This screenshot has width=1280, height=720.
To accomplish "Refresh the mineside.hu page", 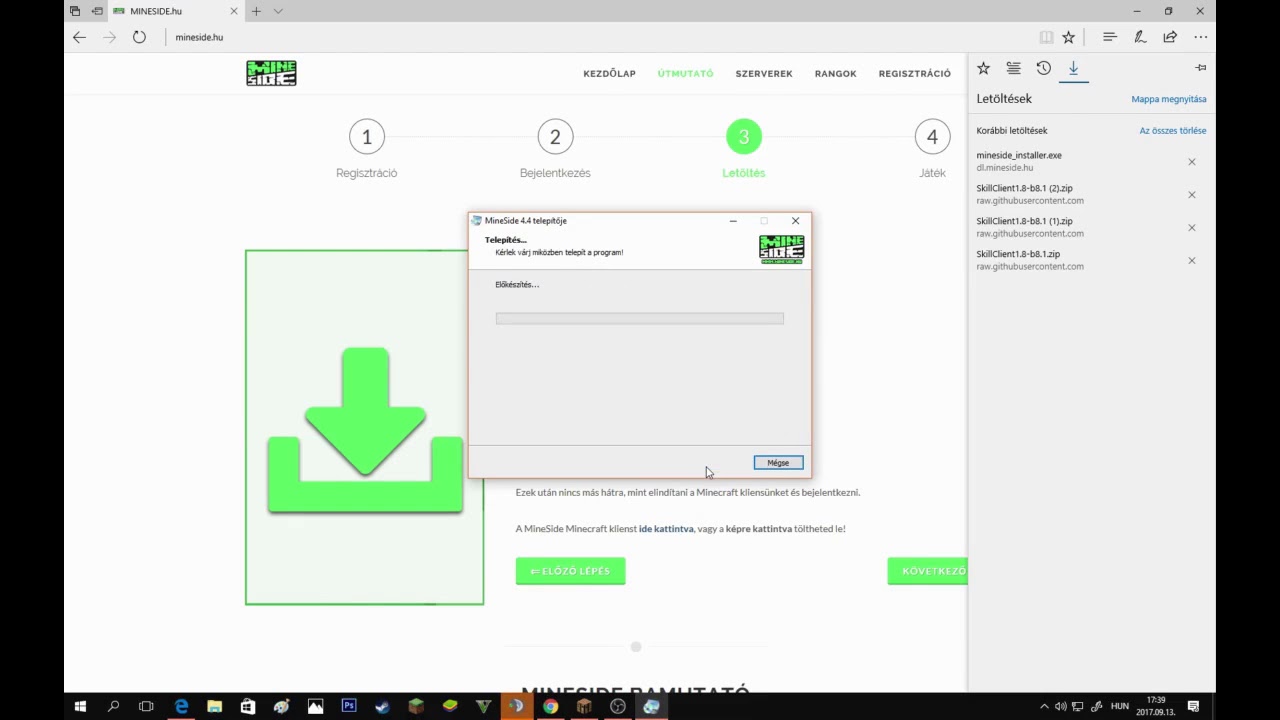I will click(139, 37).
